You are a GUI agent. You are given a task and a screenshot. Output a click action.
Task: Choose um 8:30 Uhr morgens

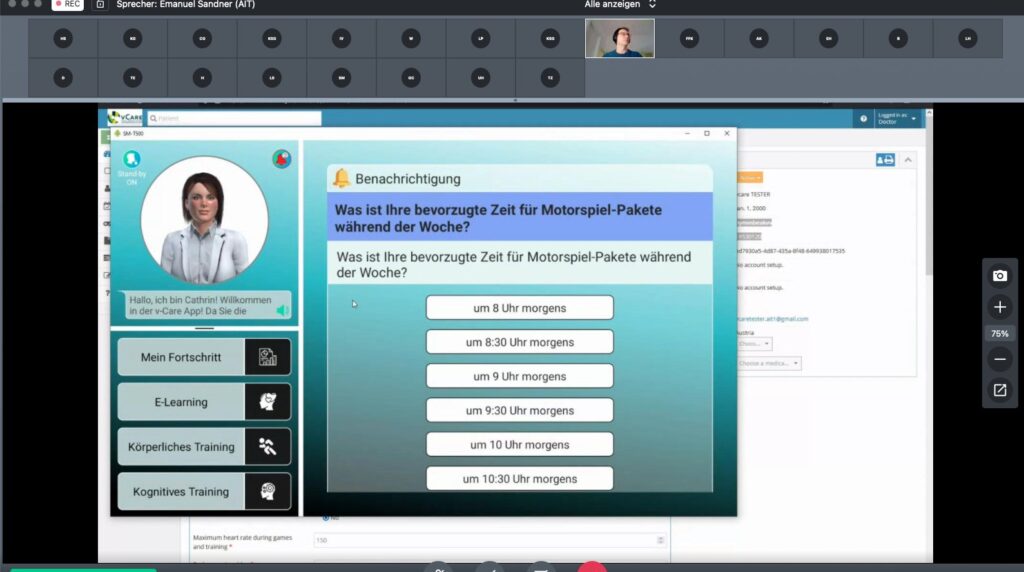tap(520, 342)
